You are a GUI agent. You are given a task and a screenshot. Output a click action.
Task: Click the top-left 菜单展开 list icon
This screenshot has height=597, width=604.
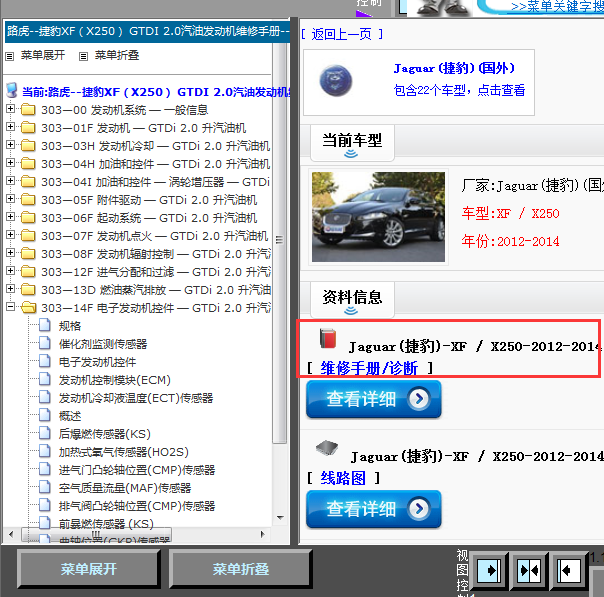pyautogui.click(x=10, y=57)
